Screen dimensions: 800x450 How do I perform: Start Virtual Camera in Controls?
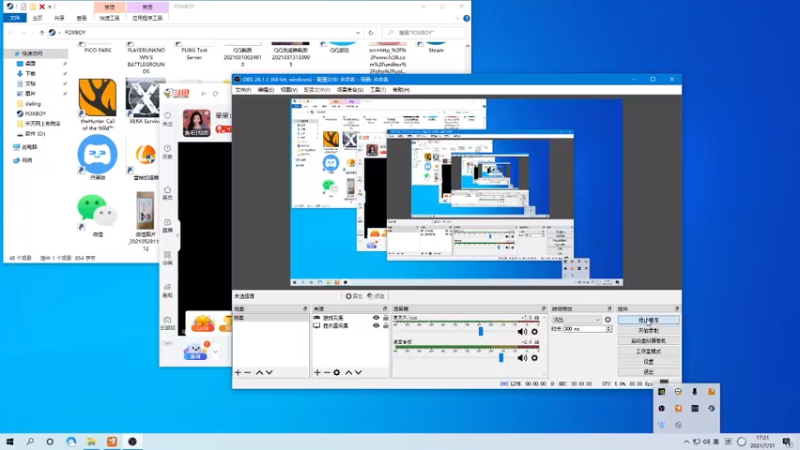(x=648, y=341)
